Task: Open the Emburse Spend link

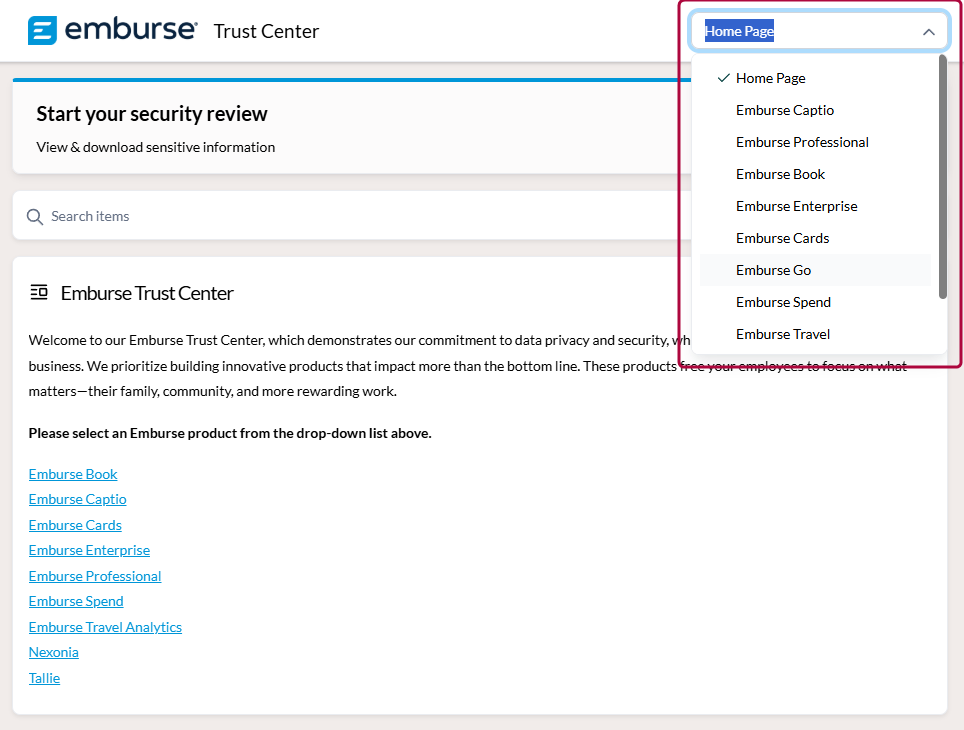Action: coord(76,601)
